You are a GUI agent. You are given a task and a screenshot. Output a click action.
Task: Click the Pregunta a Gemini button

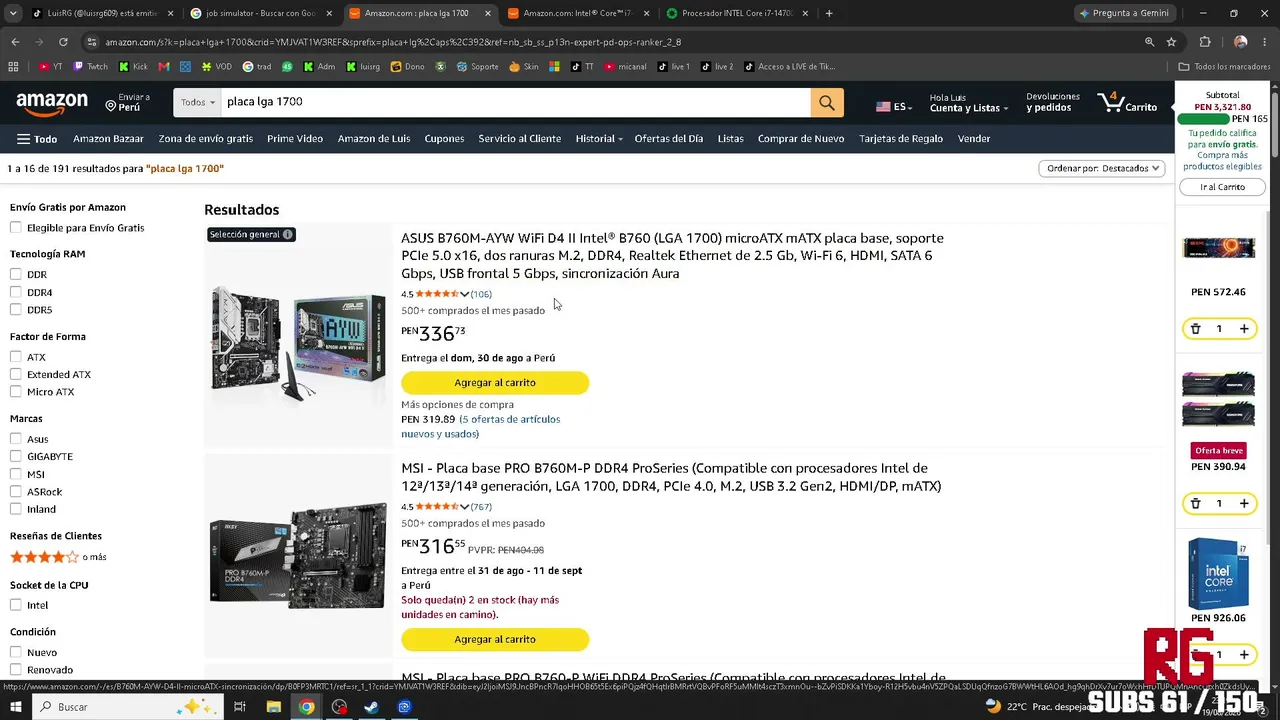click(1123, 13)
